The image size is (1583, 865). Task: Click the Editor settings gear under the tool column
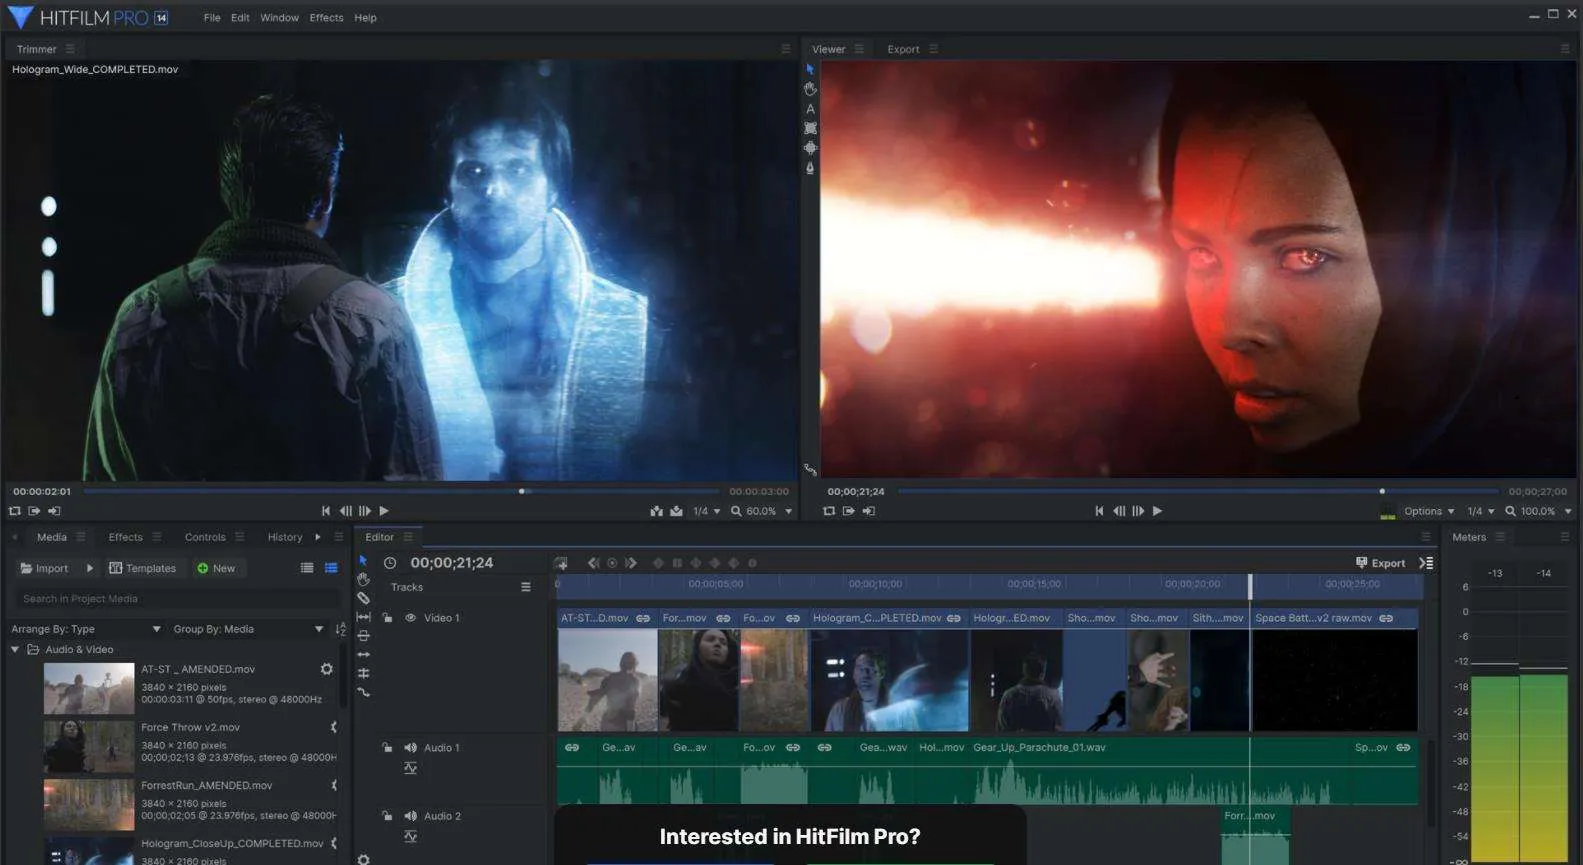(x=363, y=859)
